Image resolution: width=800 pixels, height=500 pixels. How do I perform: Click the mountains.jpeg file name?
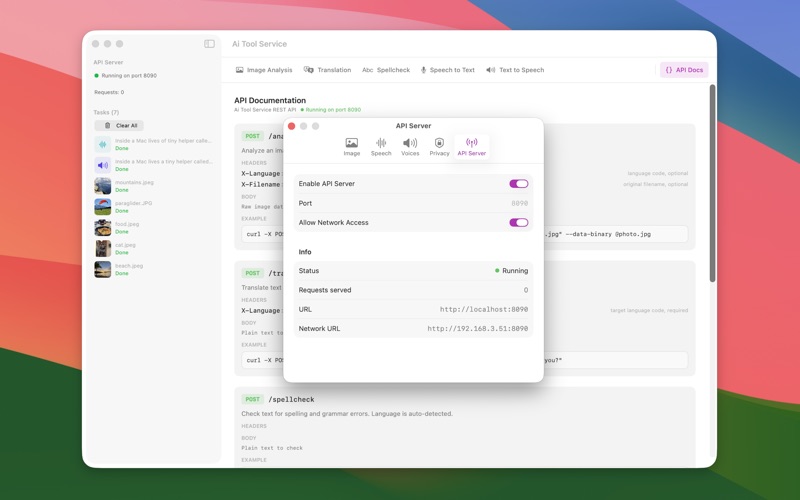134,182
